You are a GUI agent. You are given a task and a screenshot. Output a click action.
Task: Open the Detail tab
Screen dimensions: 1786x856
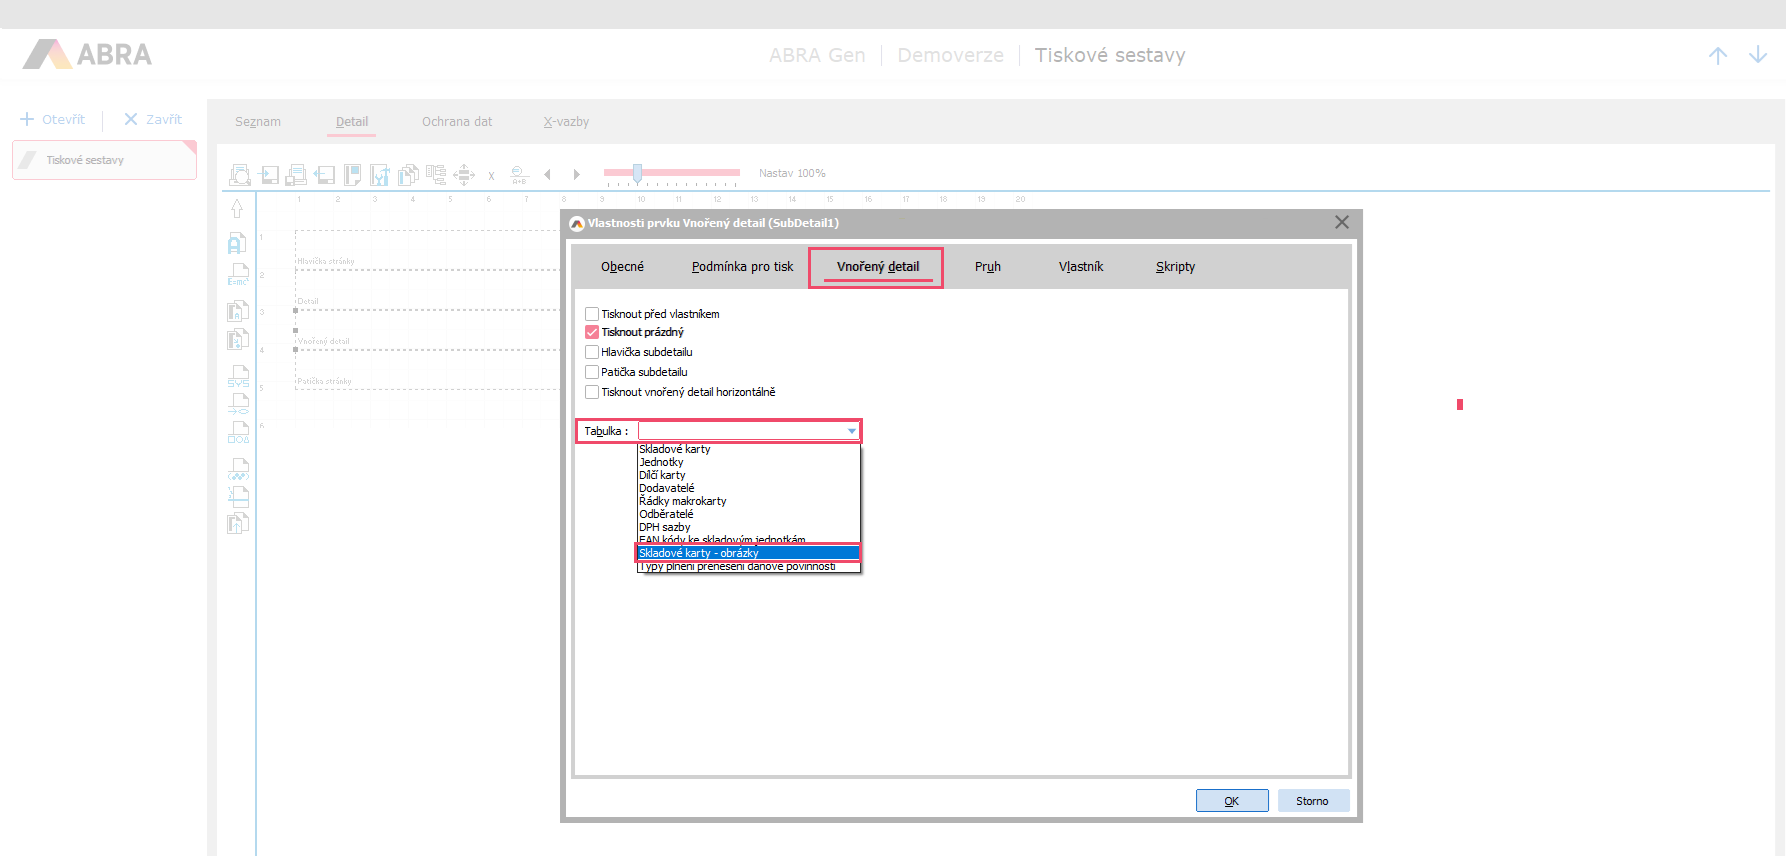click(352, 122)
